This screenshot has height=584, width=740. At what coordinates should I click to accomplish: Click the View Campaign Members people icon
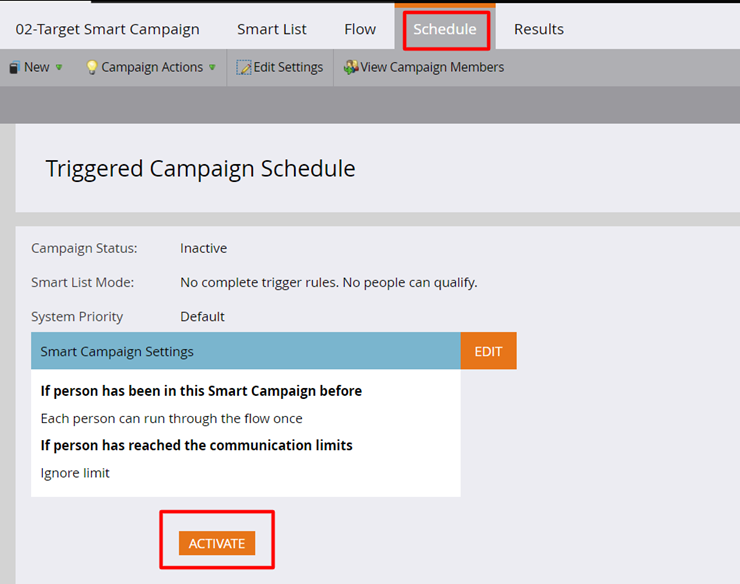point(351,68)
